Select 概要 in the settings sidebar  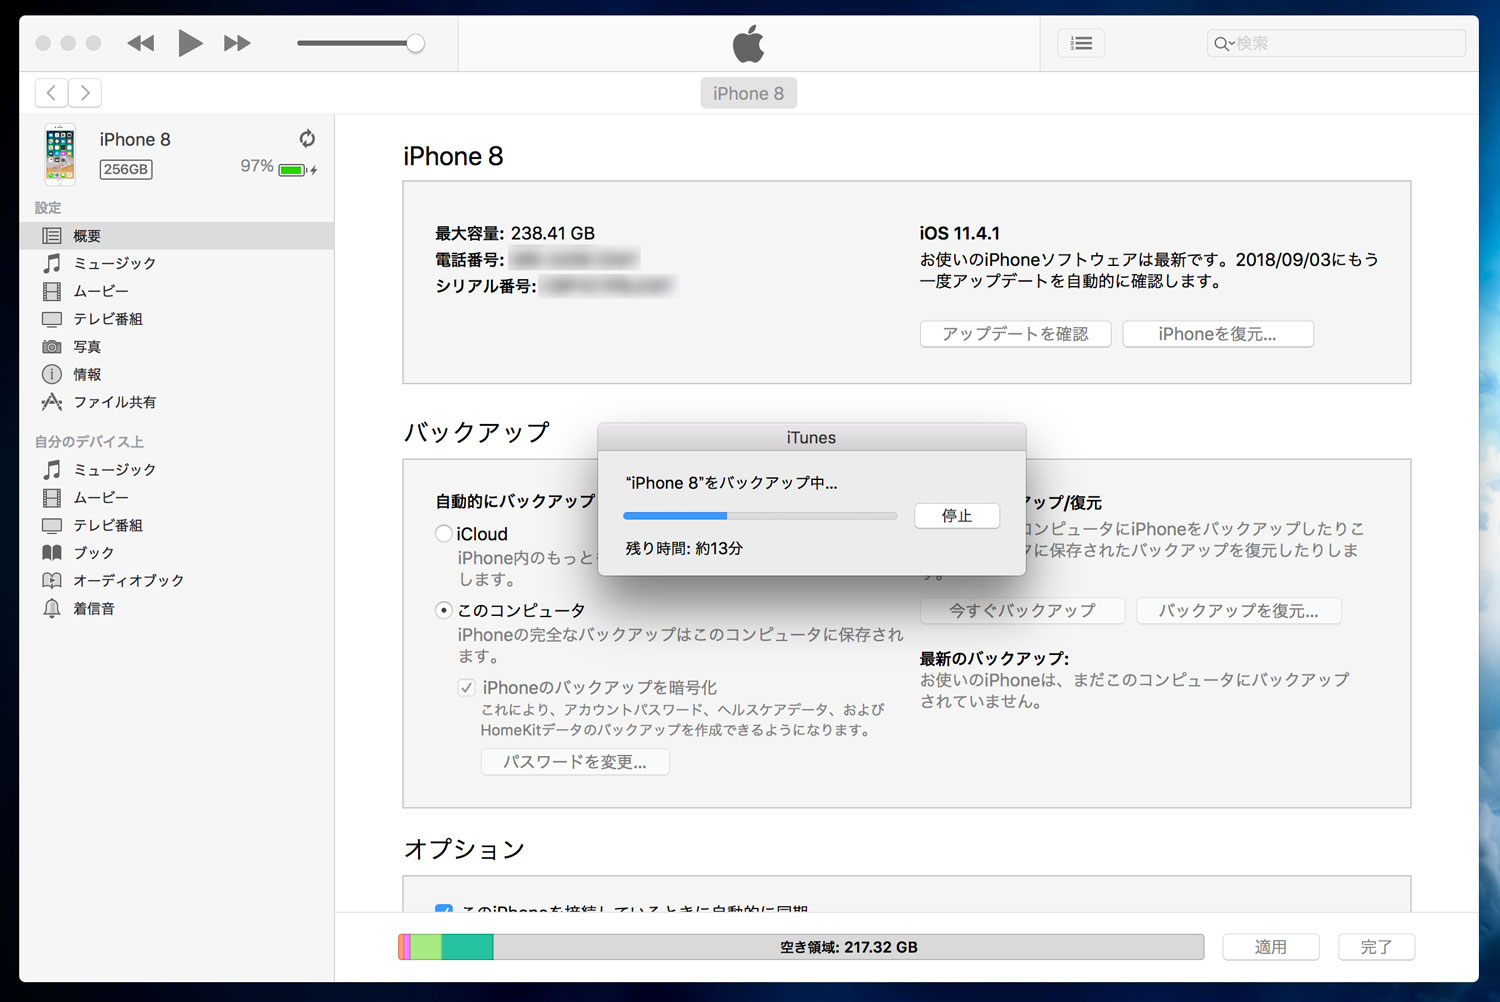[176, 236]
